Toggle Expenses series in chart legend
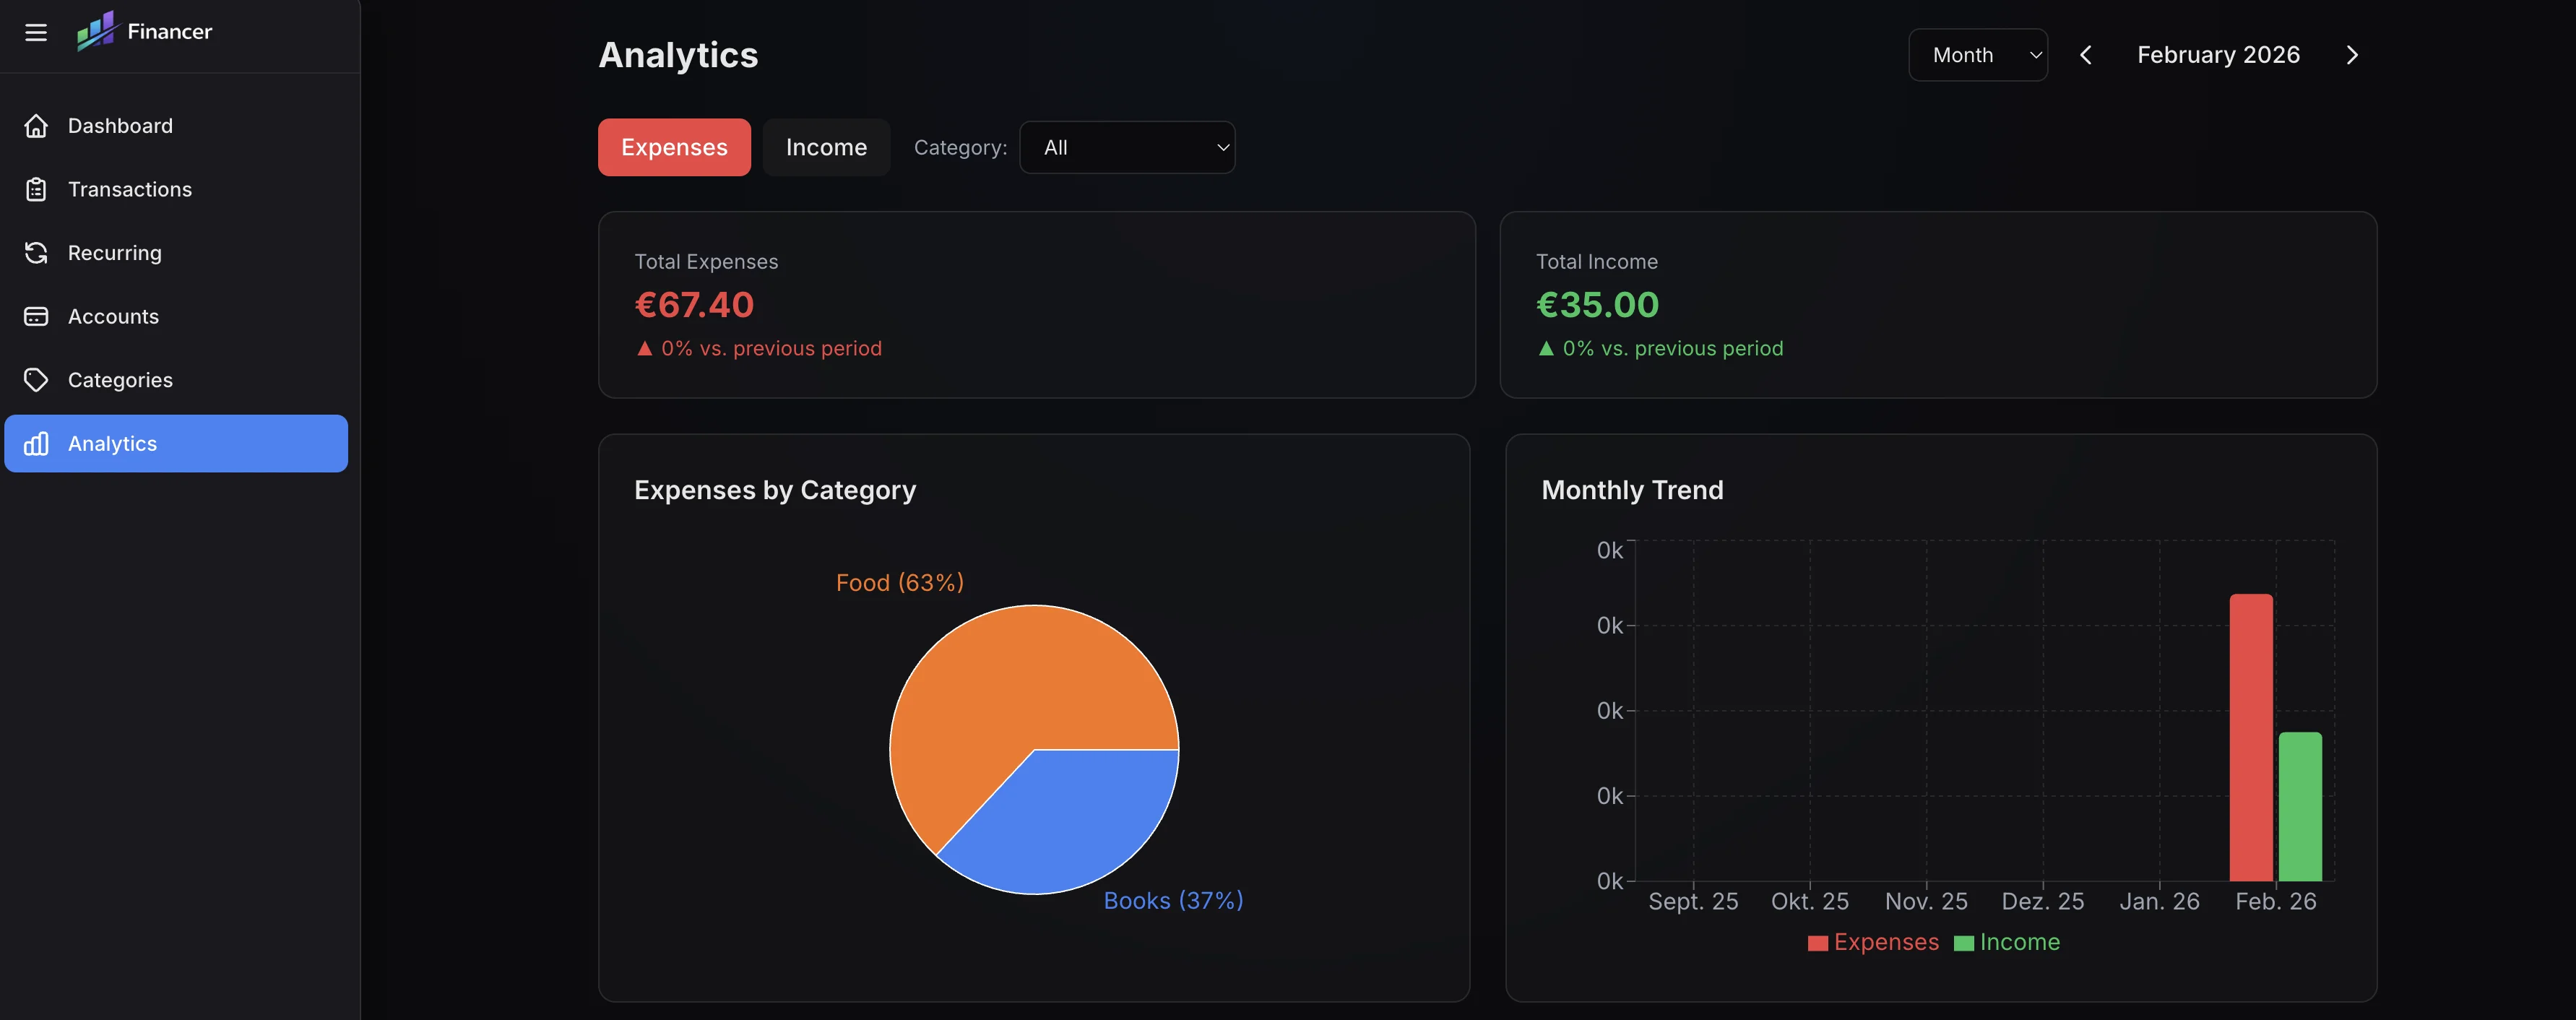 (1873, 942)
